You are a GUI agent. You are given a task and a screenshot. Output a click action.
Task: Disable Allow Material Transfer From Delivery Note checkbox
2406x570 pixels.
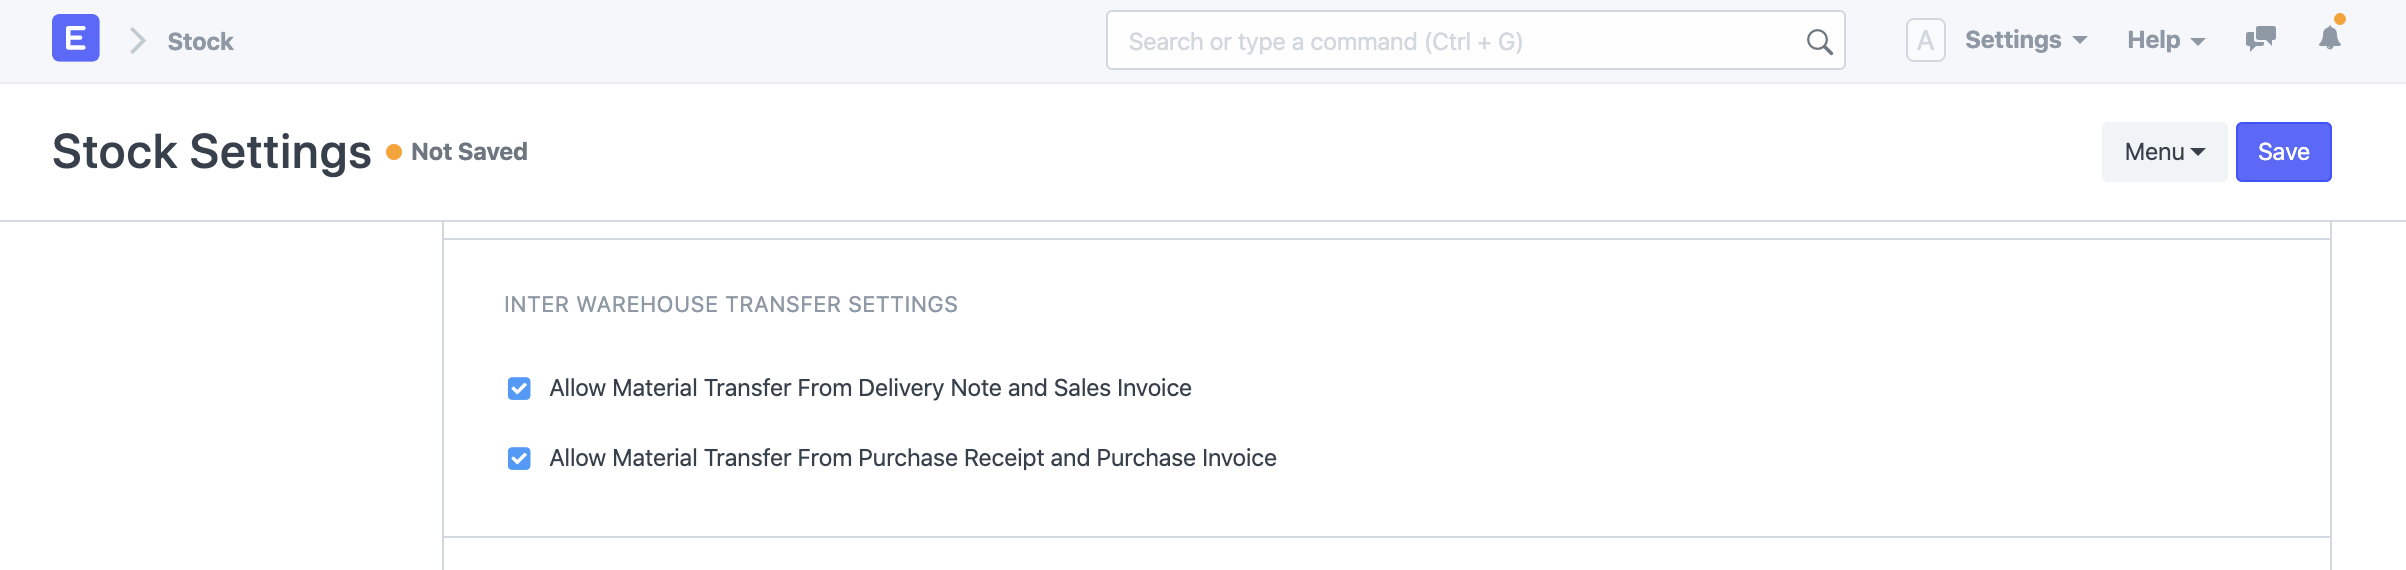(519, 388)
